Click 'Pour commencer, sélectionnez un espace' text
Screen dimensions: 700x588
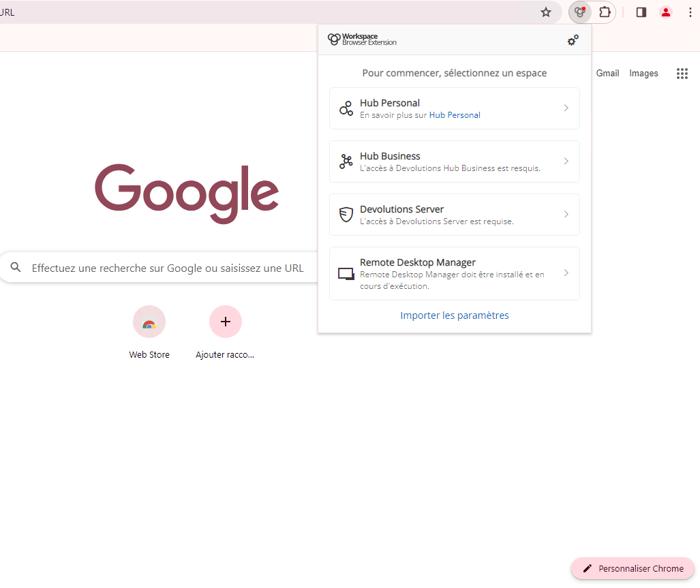tap(454, 73)
